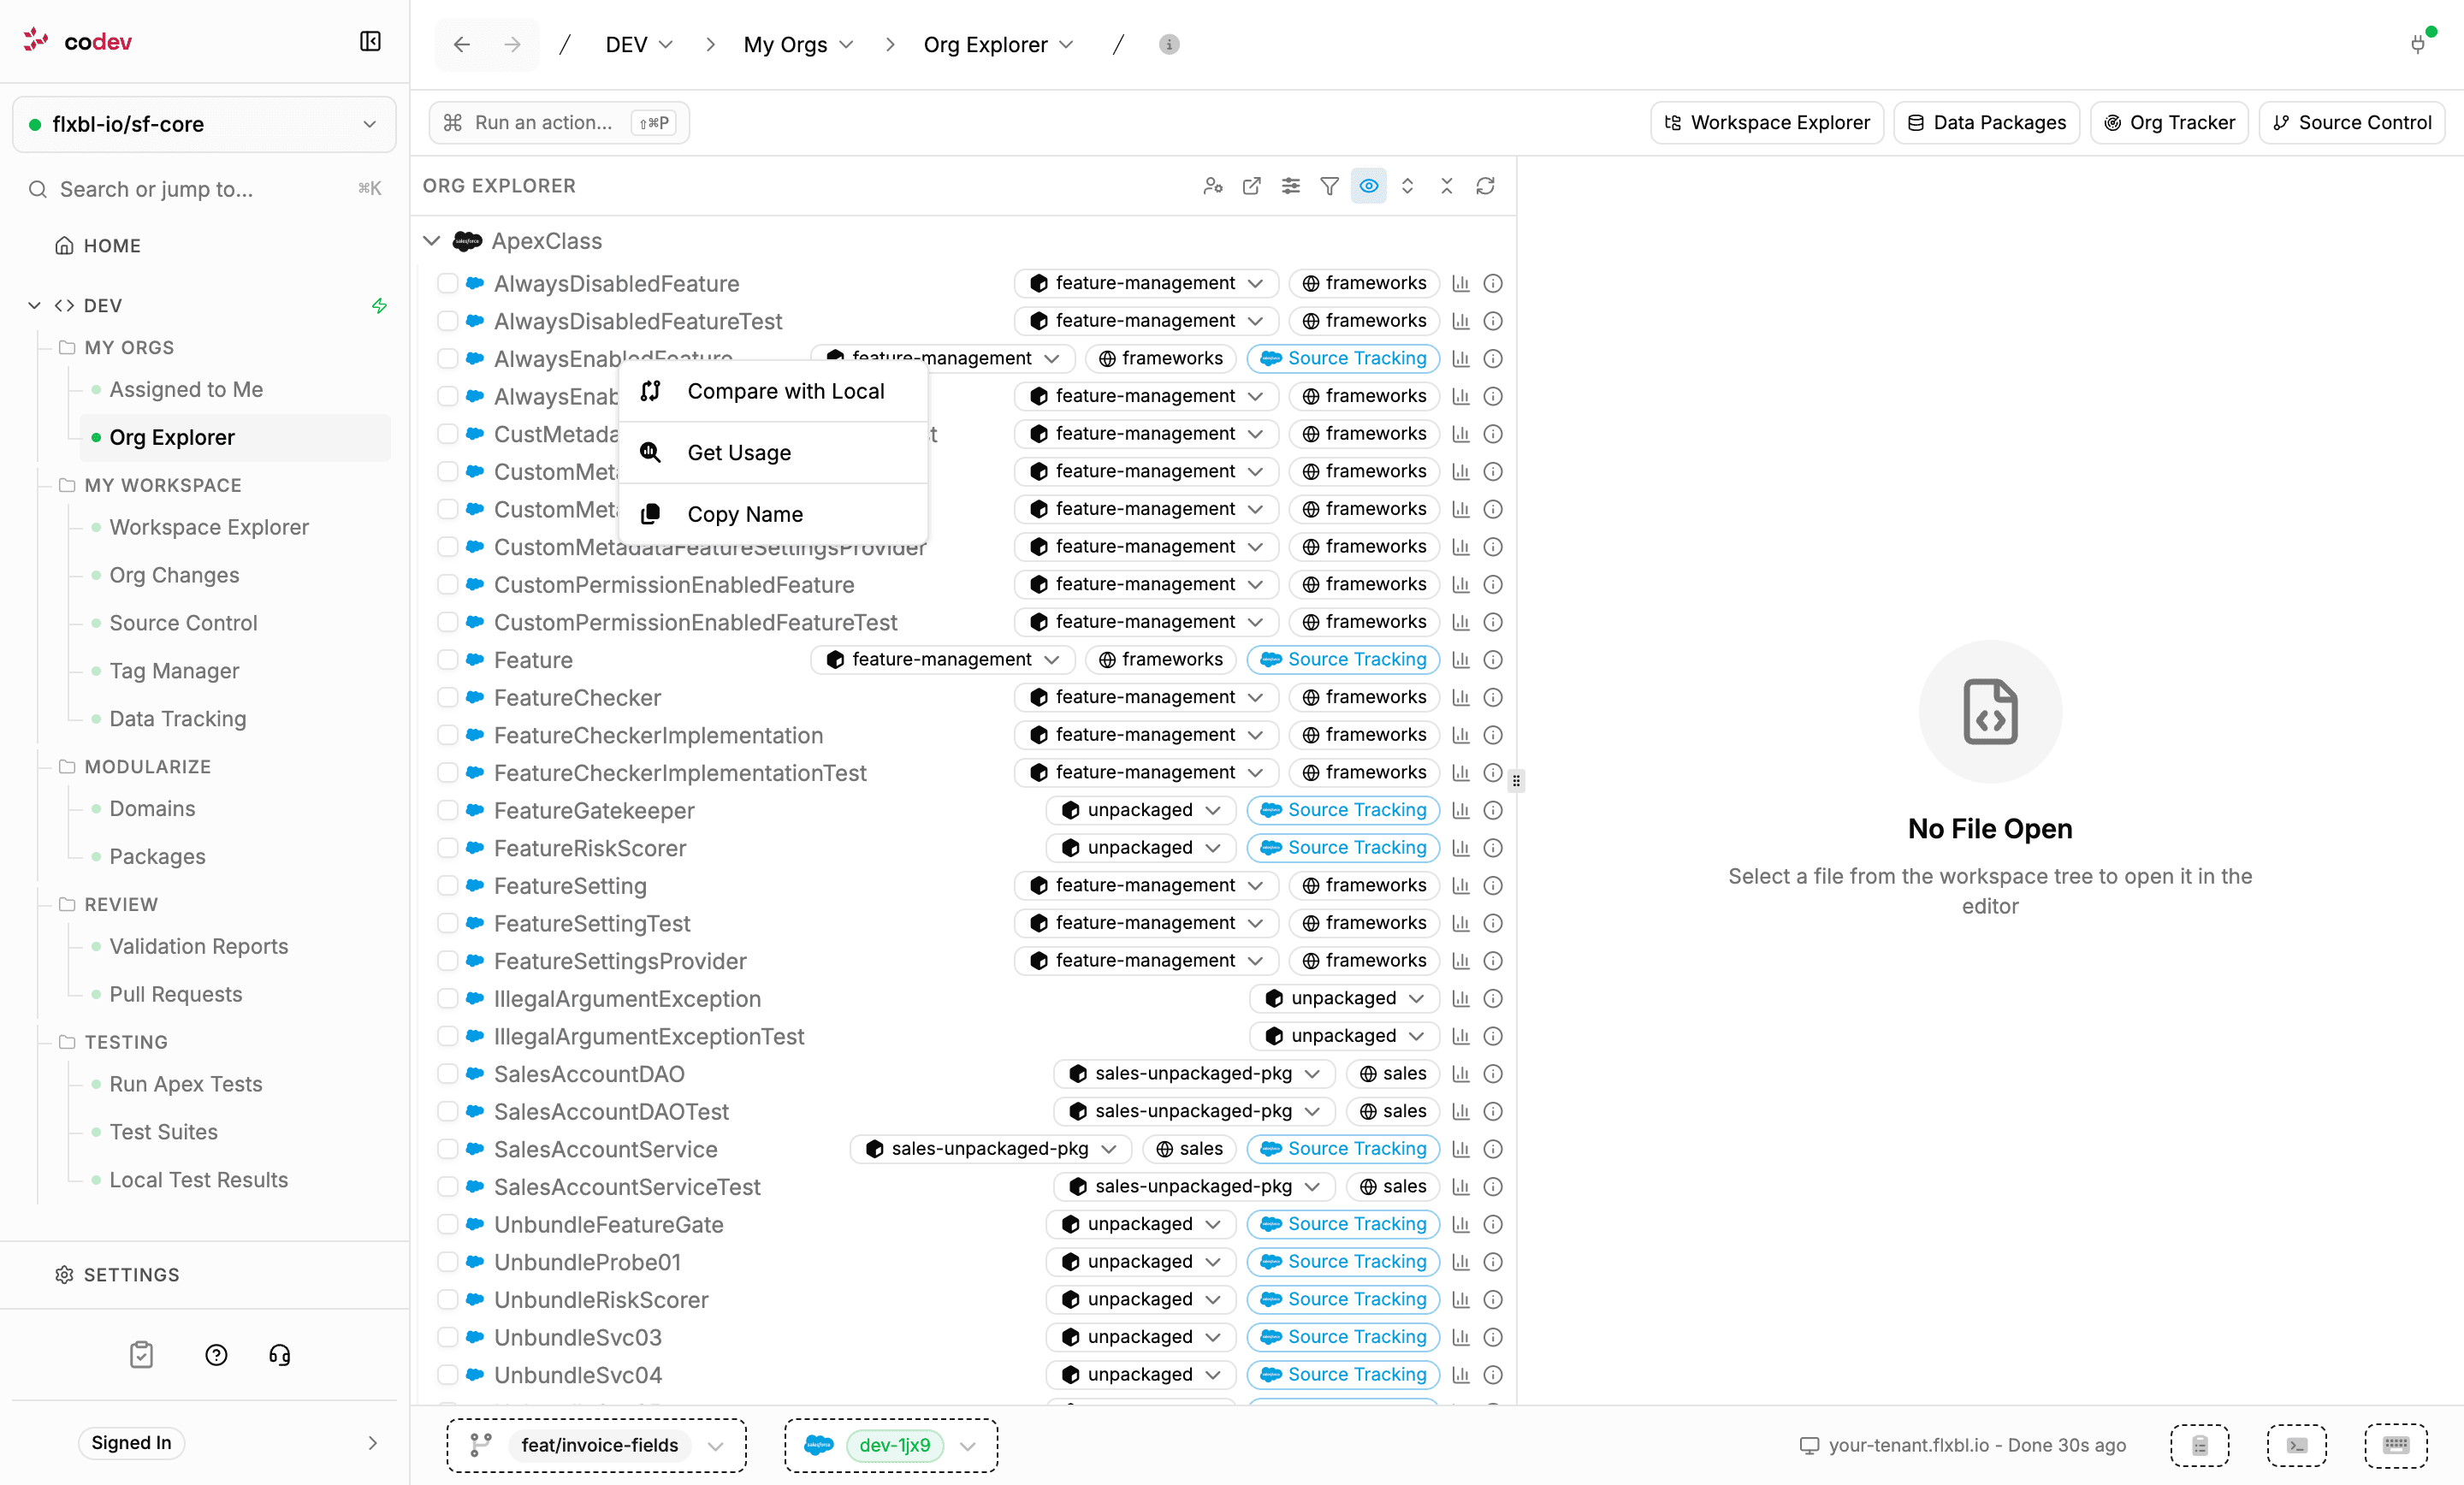The height and width of the screenshot is (1485, 2464).
Task: Check the IllegalArgumentException checkbox
Action: (x=447, y=999)
